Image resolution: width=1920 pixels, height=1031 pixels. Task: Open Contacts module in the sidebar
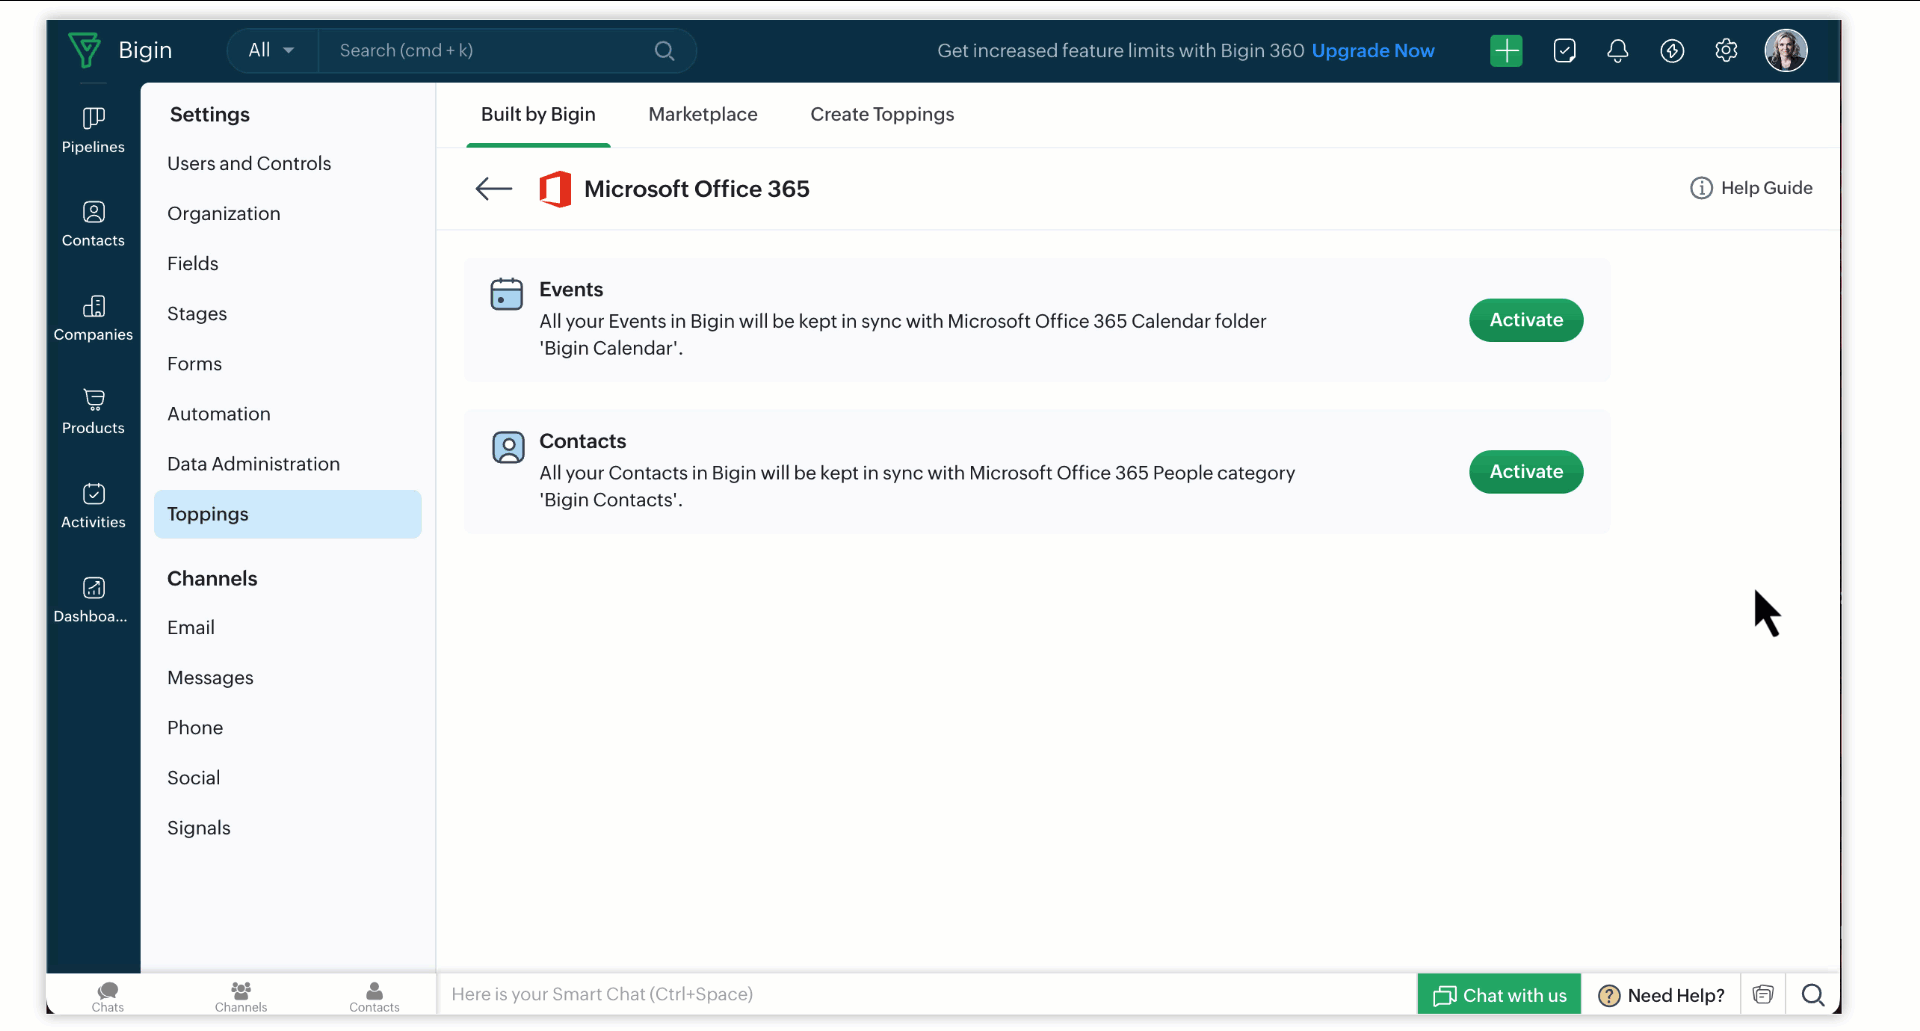click(x=93, y=224)
